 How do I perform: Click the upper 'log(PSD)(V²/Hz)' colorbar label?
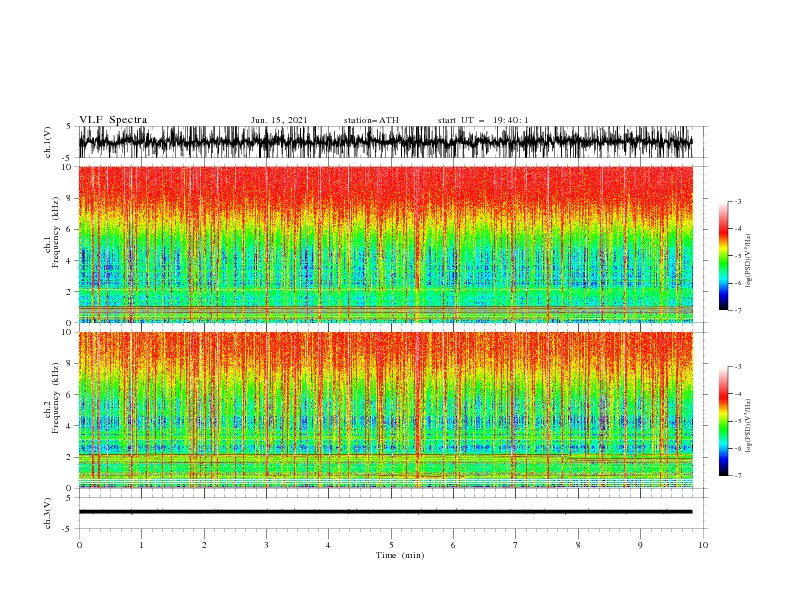click(748, 261)
